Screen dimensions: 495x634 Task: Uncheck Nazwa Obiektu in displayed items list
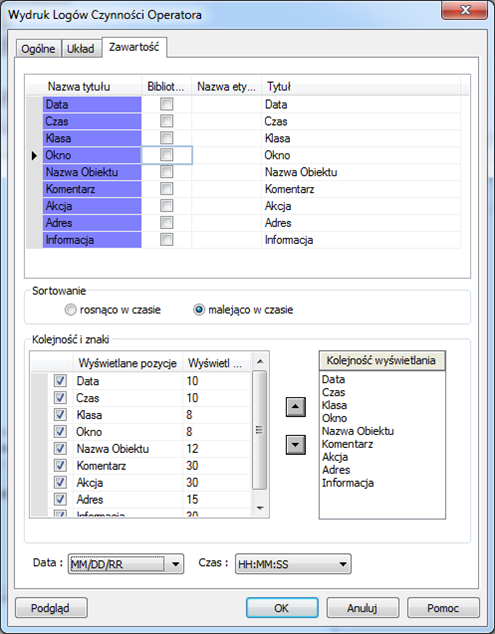click(x=60, y=449)
